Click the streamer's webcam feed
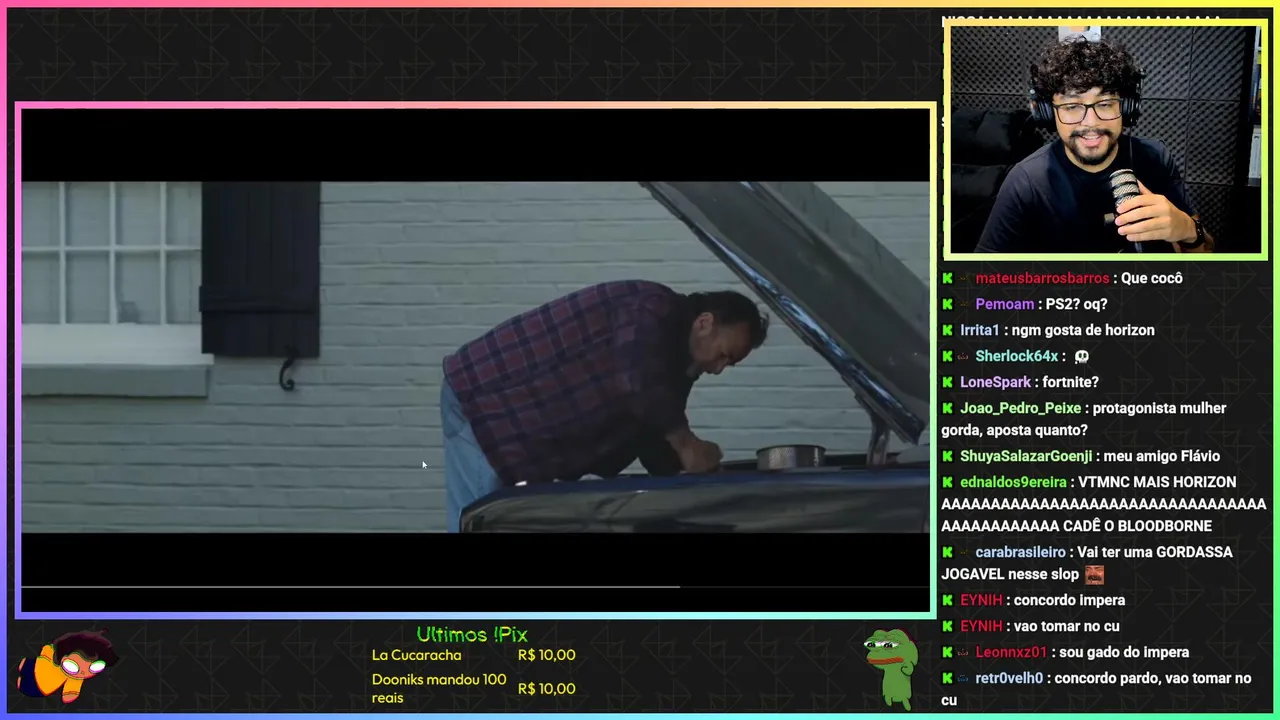The height and width of the screenshot is (720, 1280). click(x=1105, y=139)
